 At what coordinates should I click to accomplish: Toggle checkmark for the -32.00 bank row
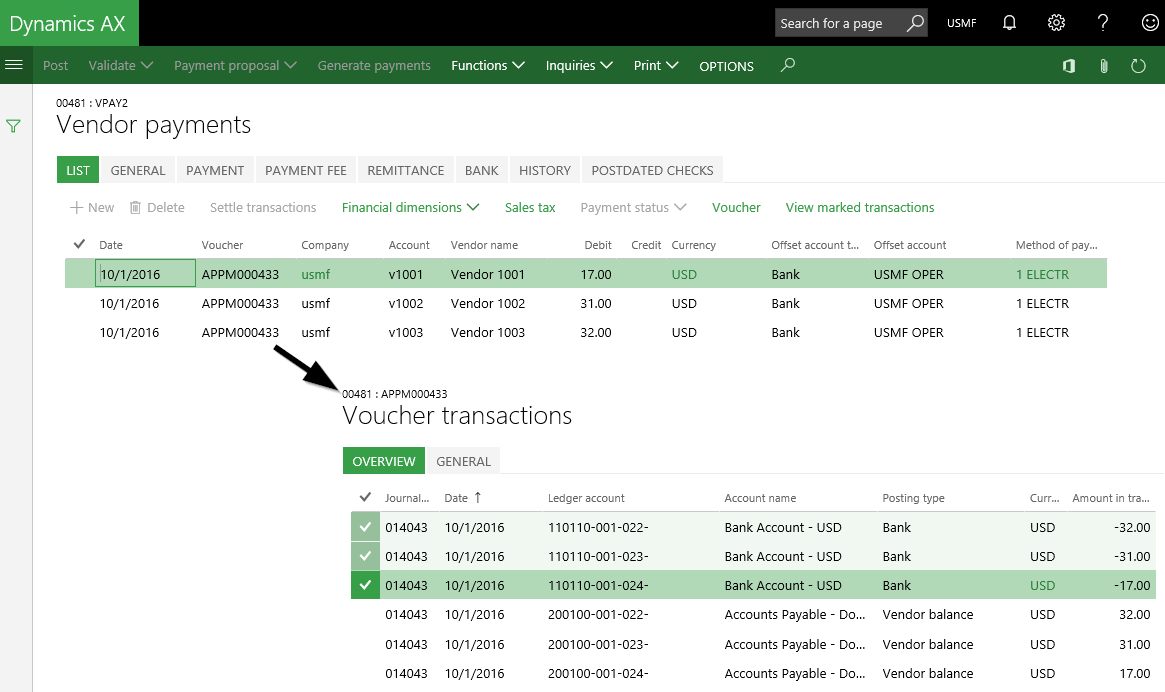[365, 527]
